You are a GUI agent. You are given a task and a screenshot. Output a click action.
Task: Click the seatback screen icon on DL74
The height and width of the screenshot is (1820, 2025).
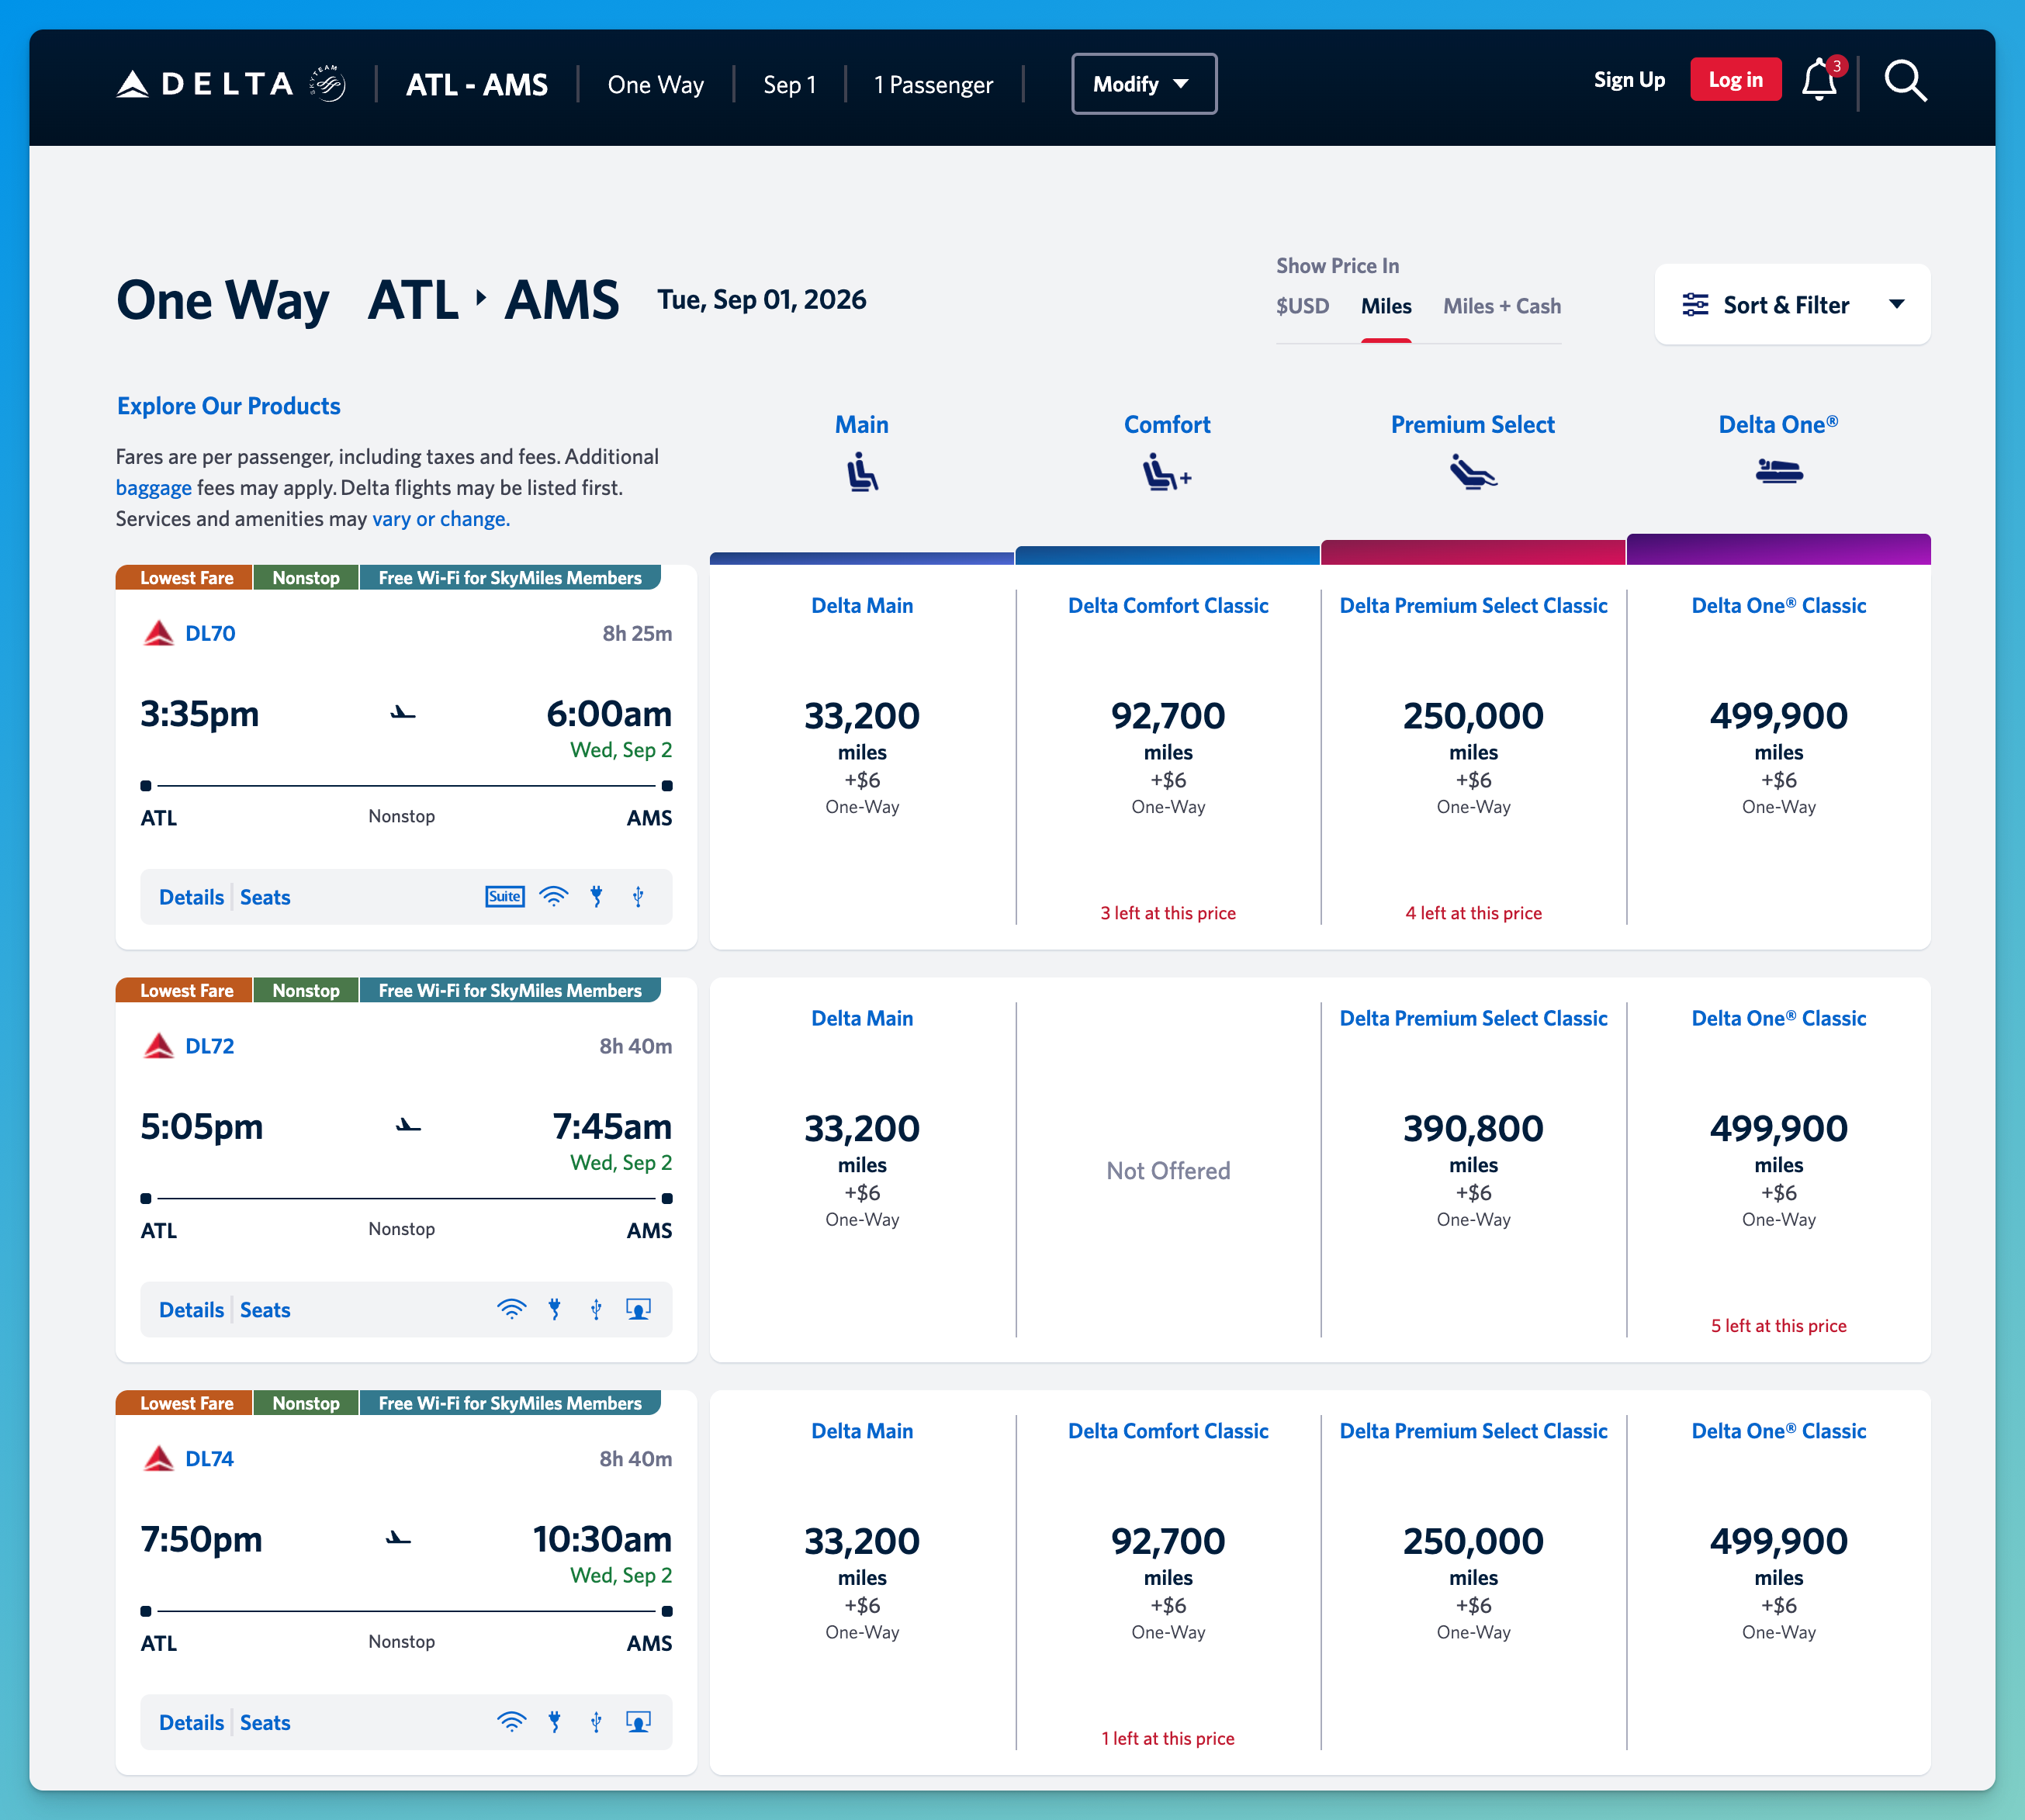(638, 1722)
